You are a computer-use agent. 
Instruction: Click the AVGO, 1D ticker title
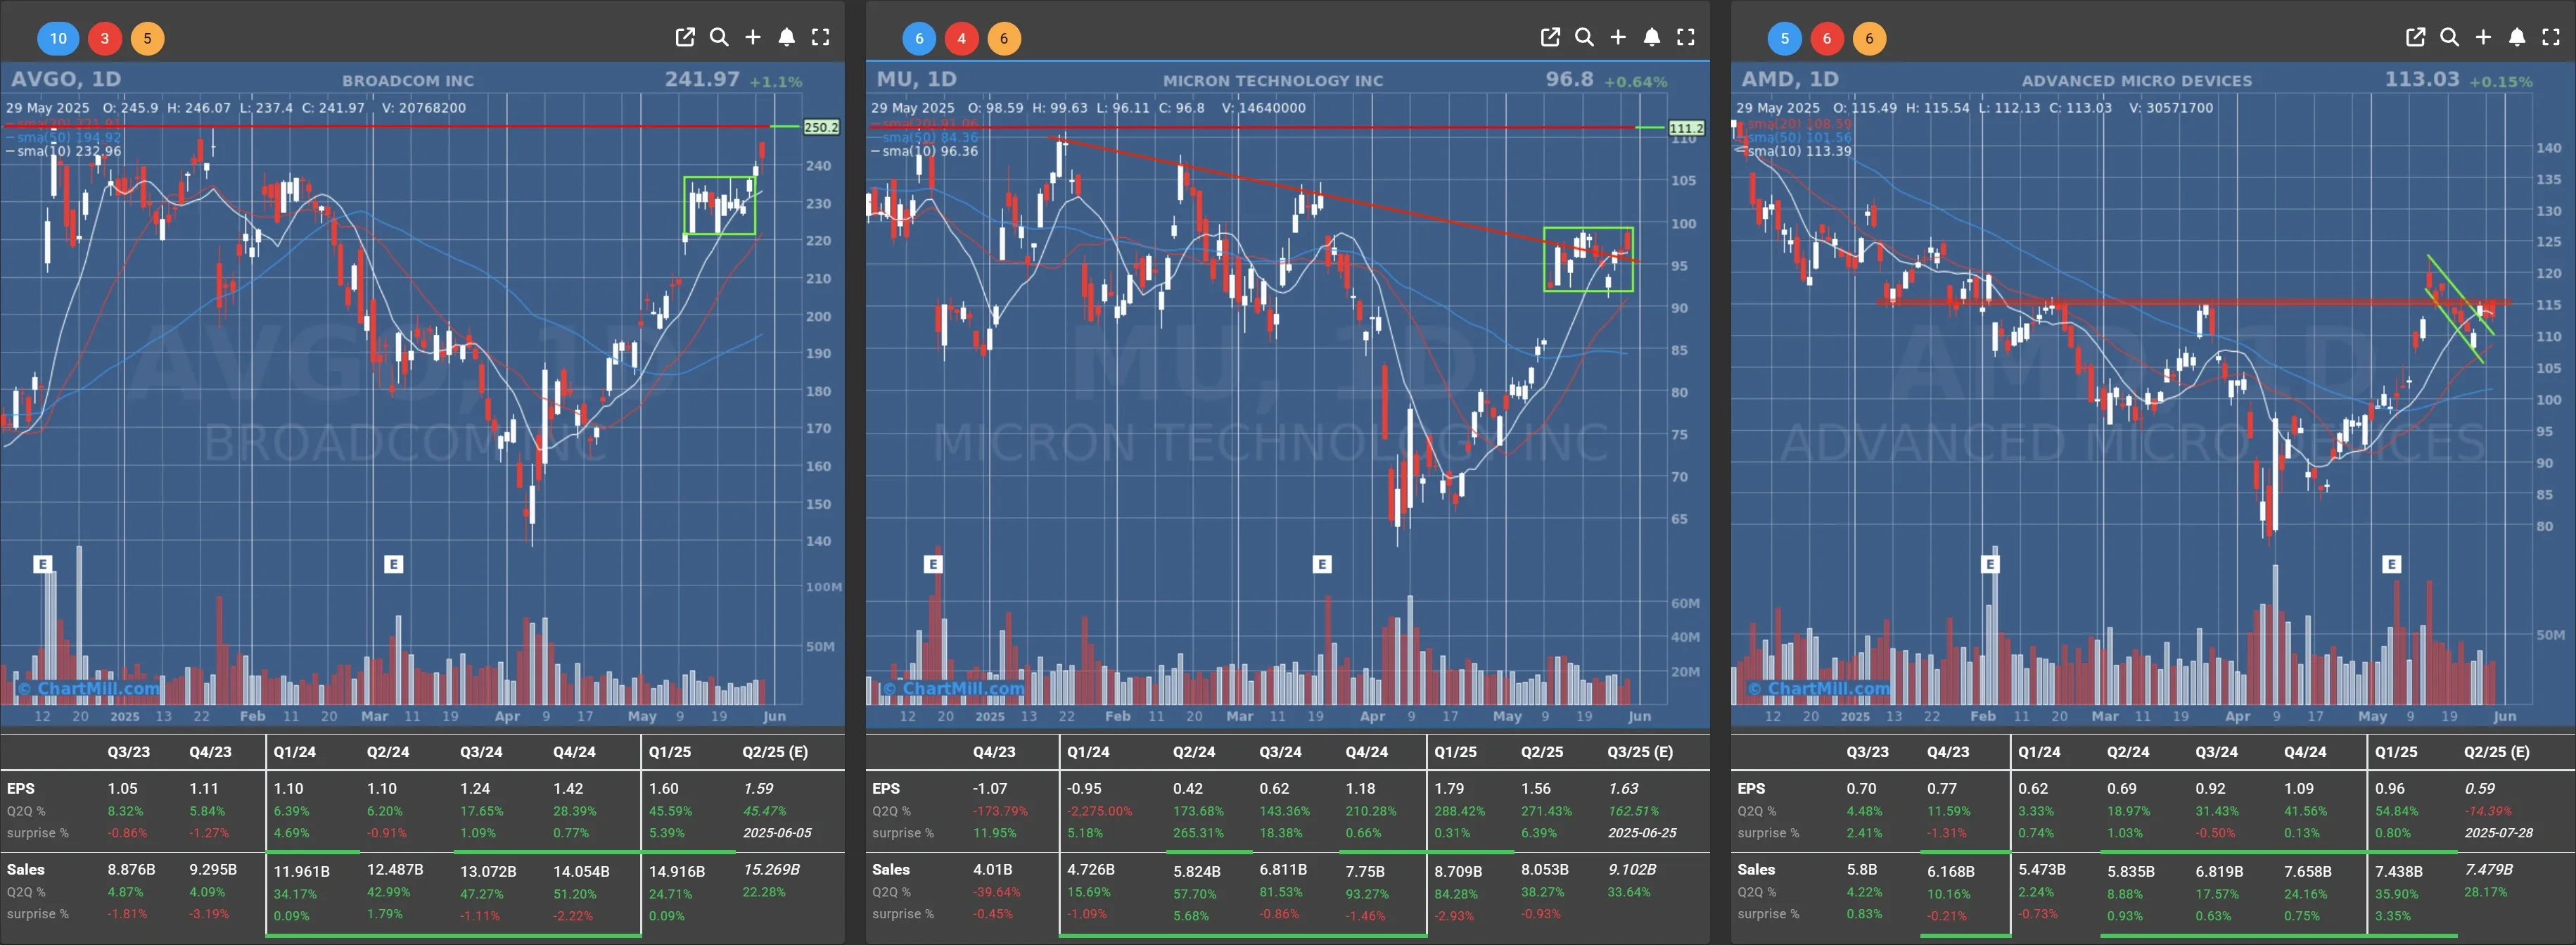[66, 79]
